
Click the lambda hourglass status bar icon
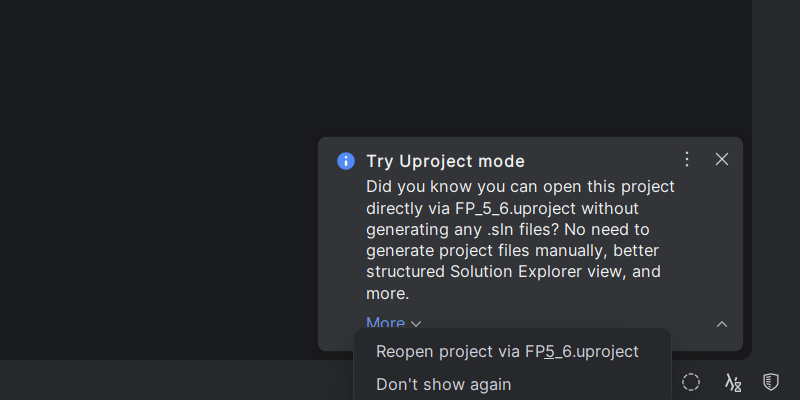pos(733,382)
